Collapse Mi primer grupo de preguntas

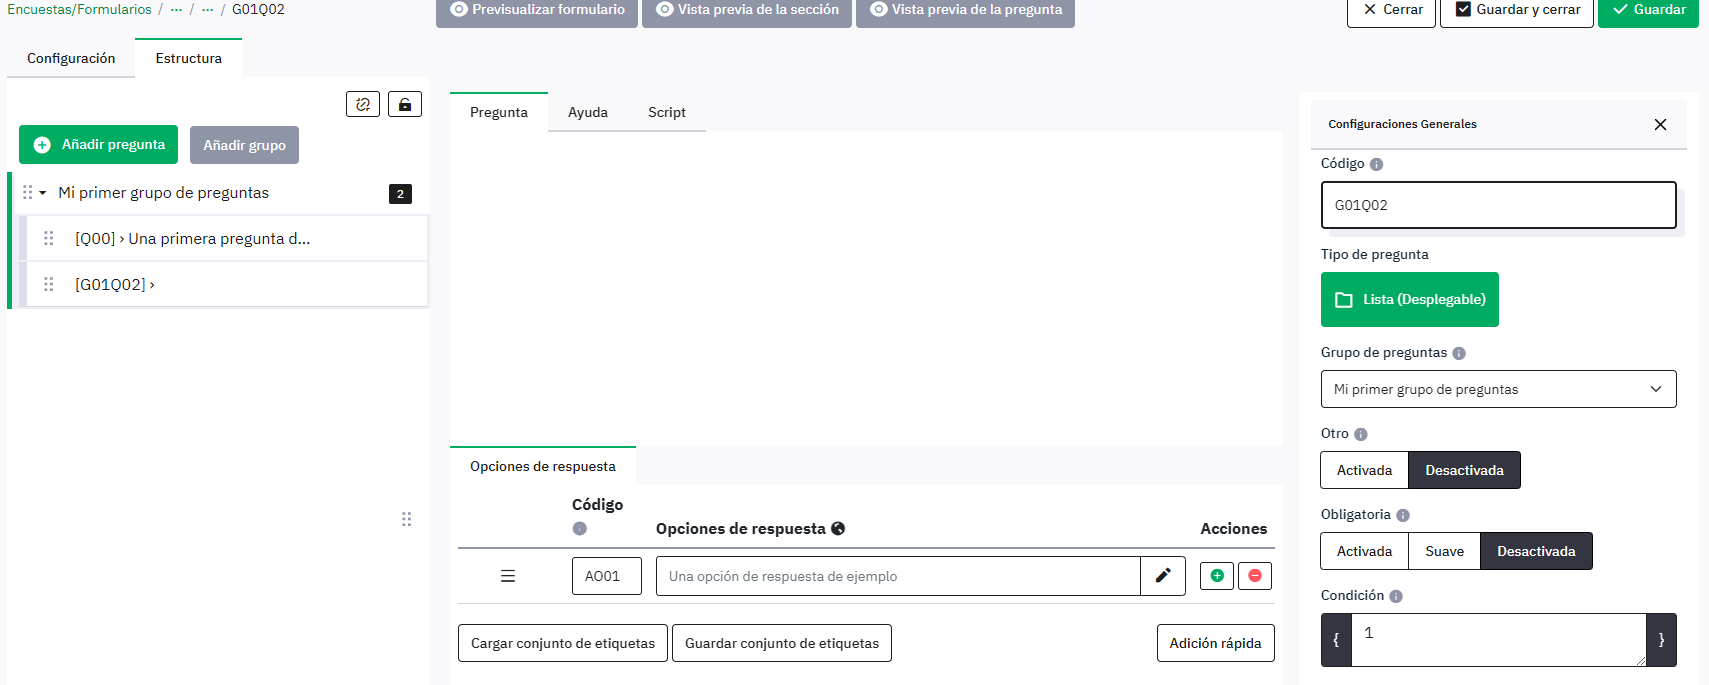click(43, 193)
